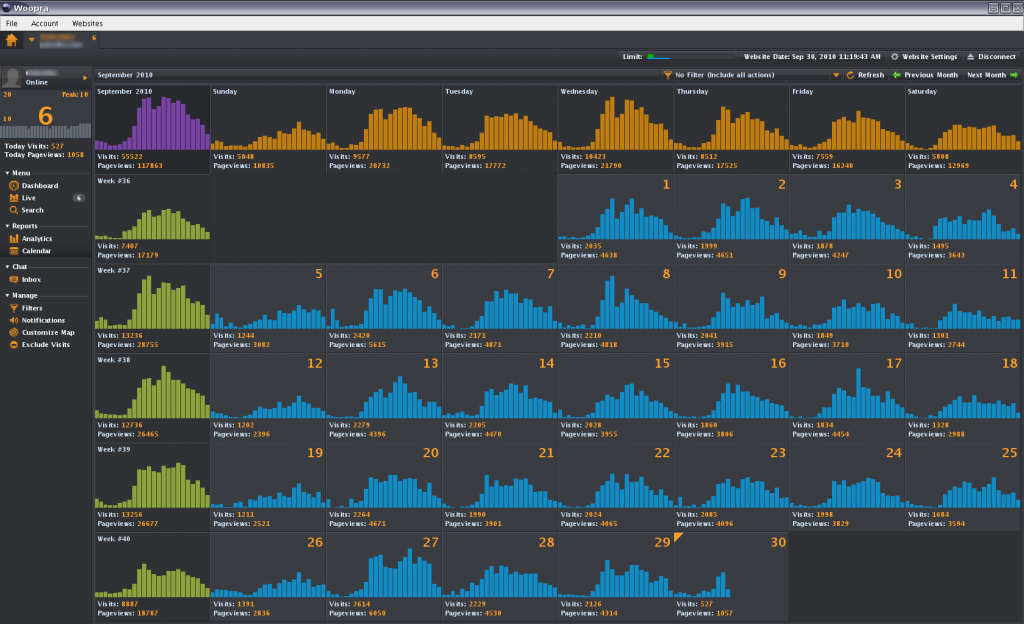The width and height of the screenshot is (1024, 624).
Task: Expand the dropdown arrow beside home icon
Action: pos(31,40)
